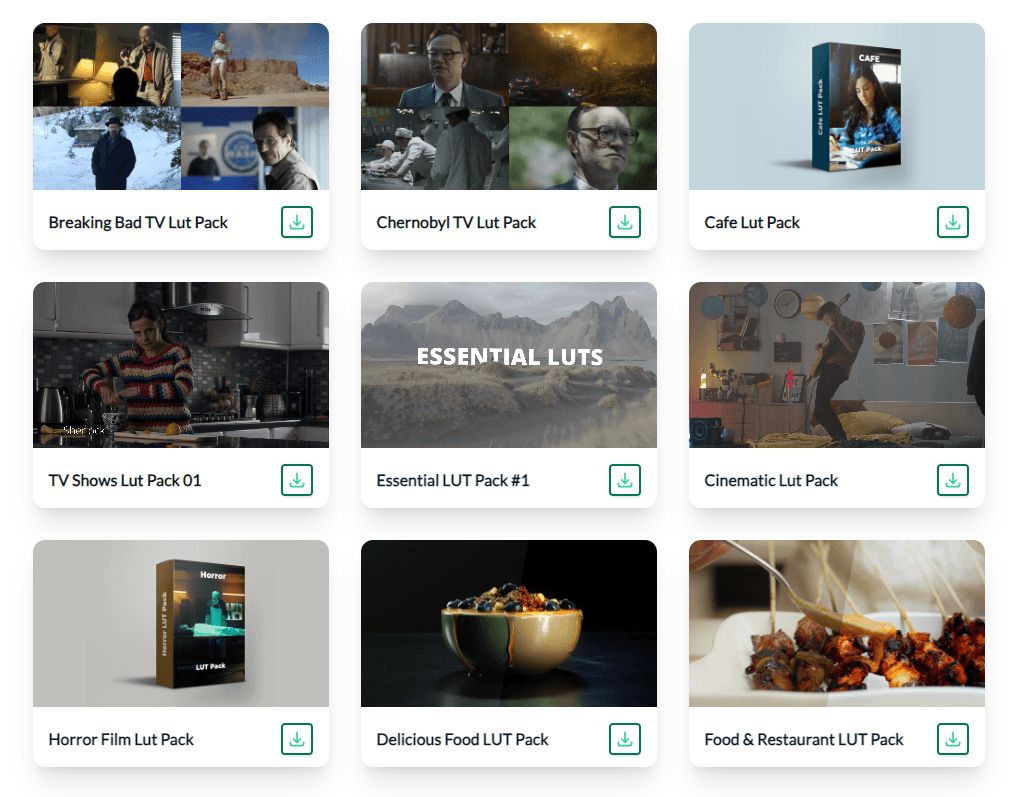The image size is (1019, 797).
Task: Open the Breaking Bad collage thumbnail
Action: point(181,107)
